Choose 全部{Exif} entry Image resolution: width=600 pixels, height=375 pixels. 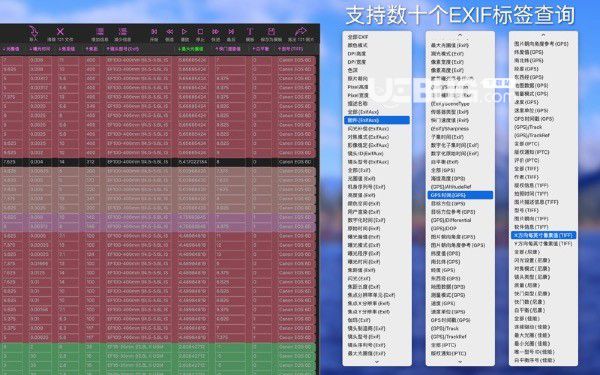coord(359,170)
